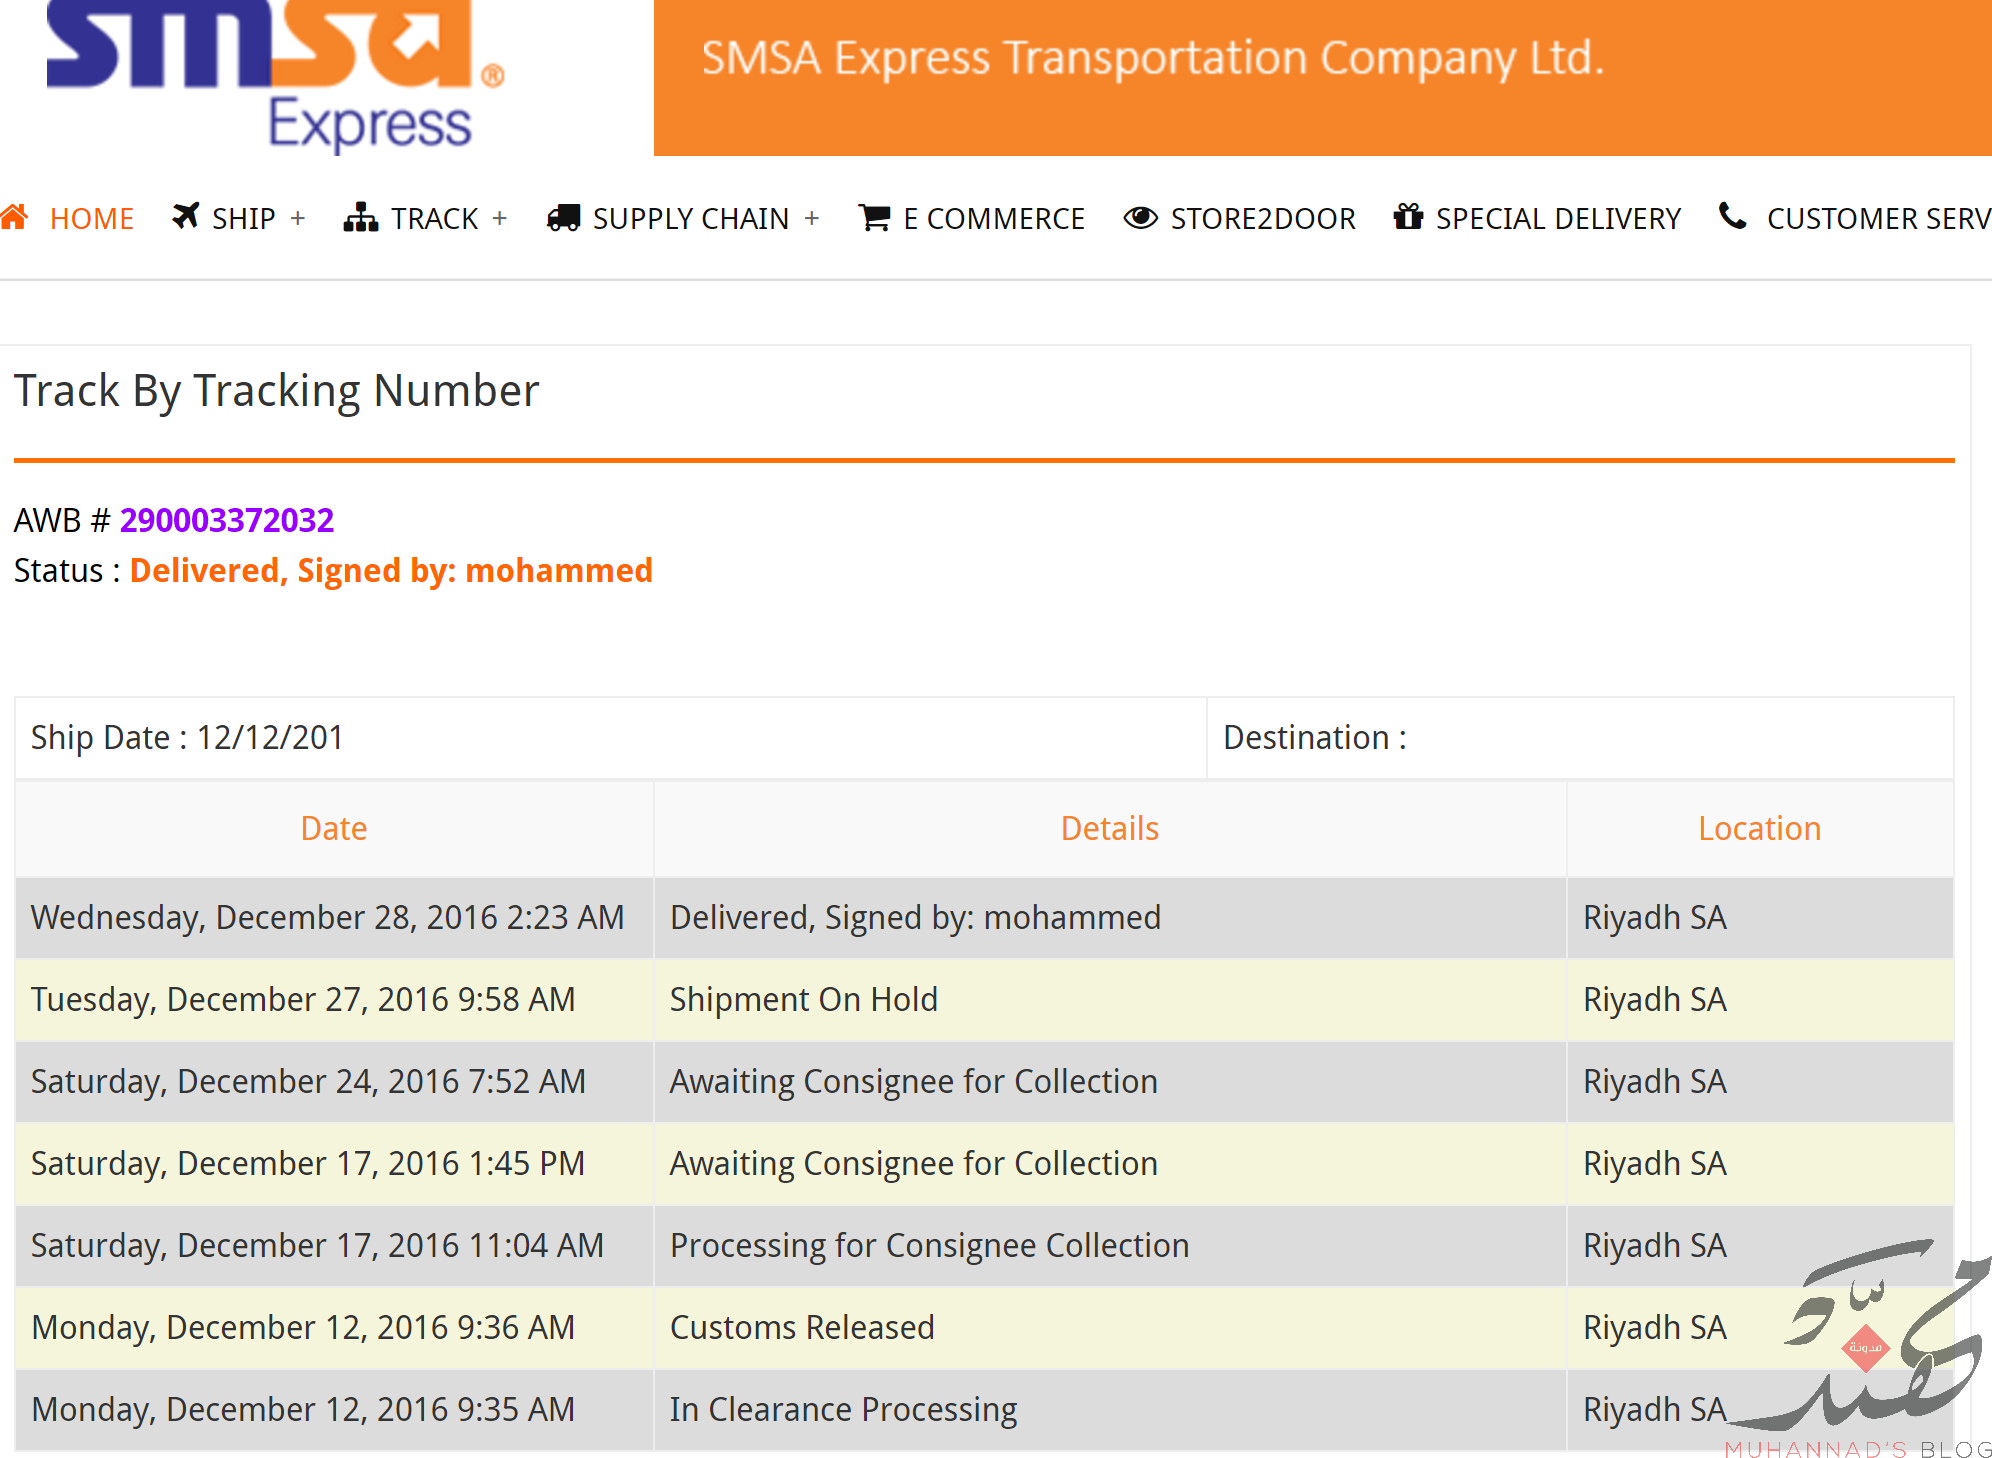Click the SMSA Express Transportation Company banner
This screenshot has height=1458, width=1992.
[x=1323, y=77]
